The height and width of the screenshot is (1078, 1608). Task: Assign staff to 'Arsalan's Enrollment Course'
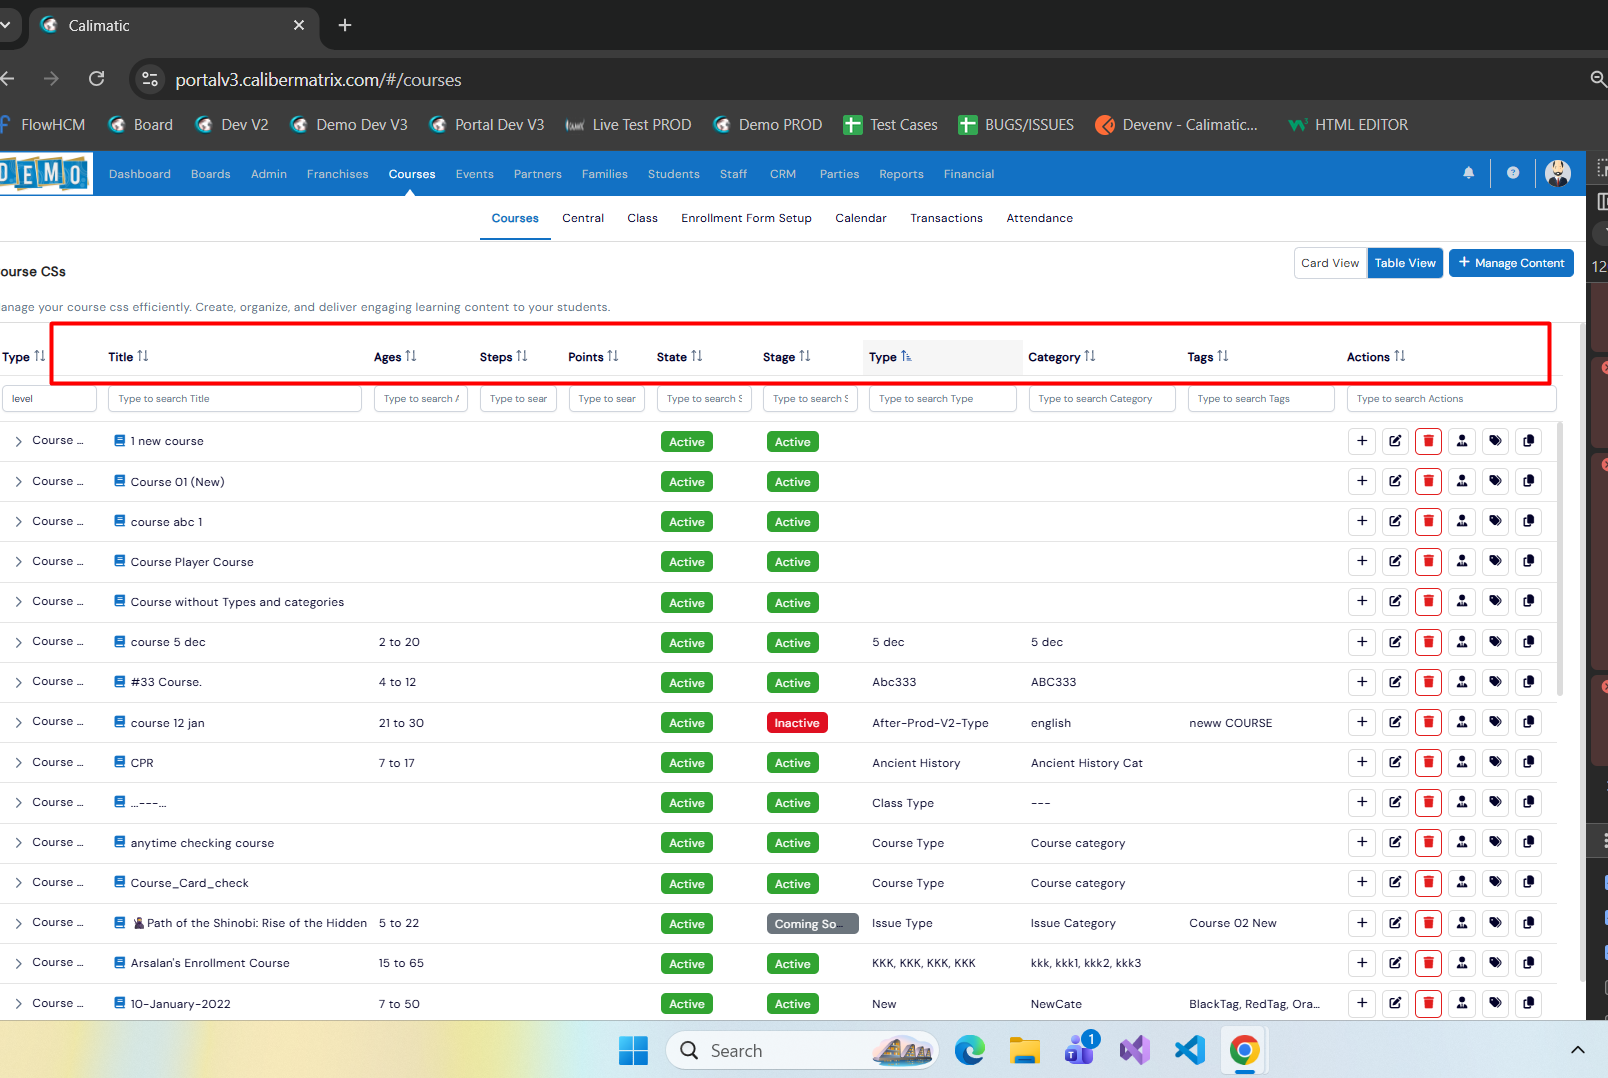click(1462, 963)
